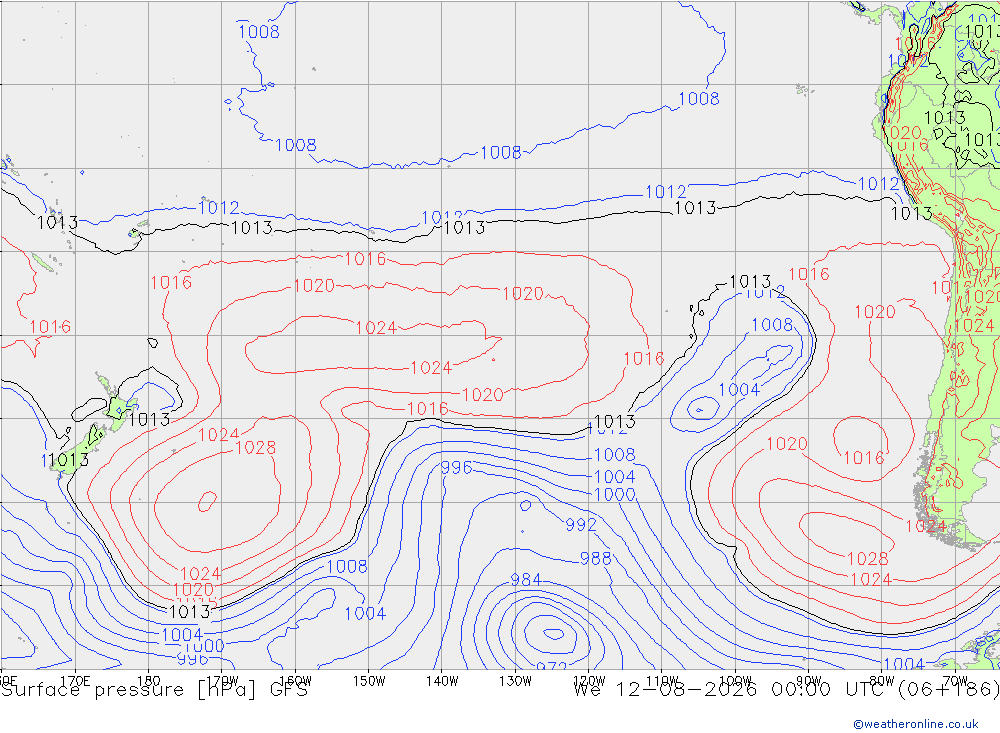Click the 1012 label next to the Peru coast
This screenshot has width=1000, height=733.
(878, 184)
